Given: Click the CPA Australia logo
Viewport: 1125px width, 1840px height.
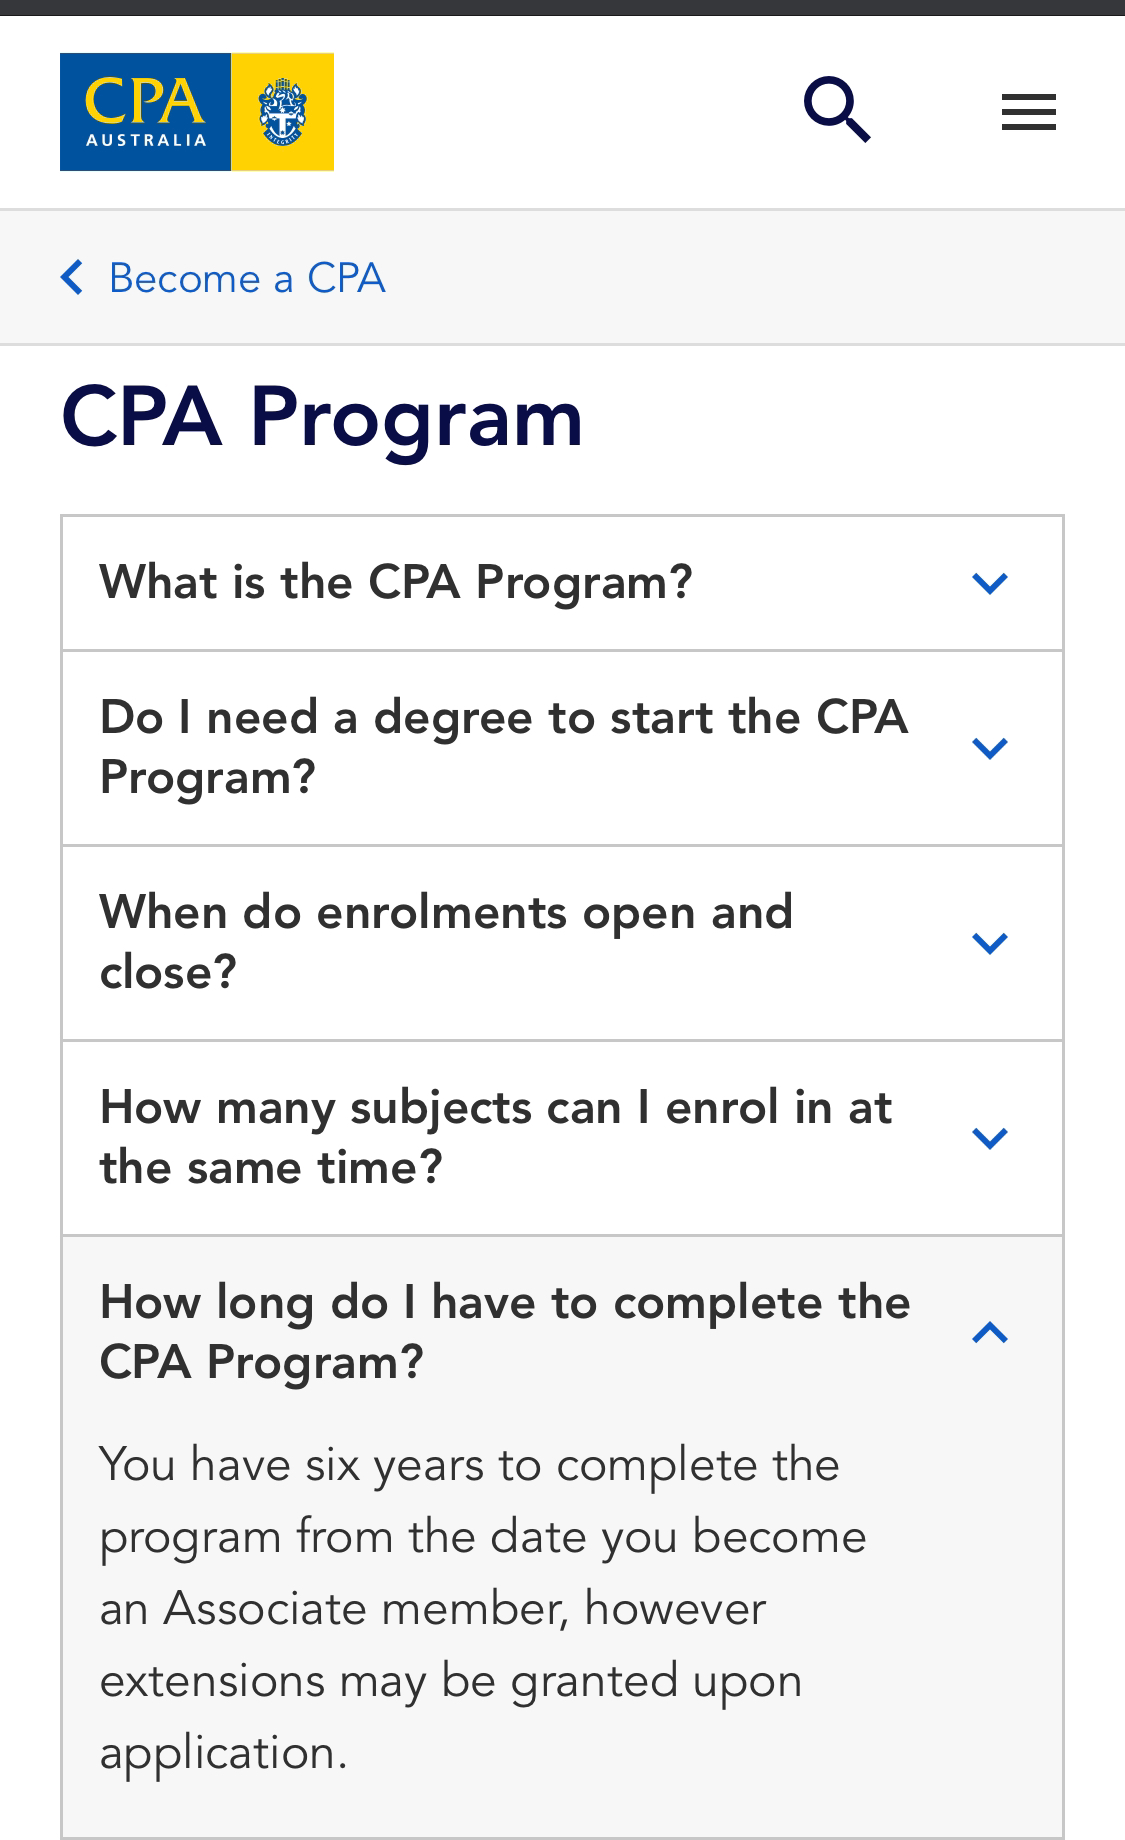Looking at the screenshot, I should [x=197, y=112].
